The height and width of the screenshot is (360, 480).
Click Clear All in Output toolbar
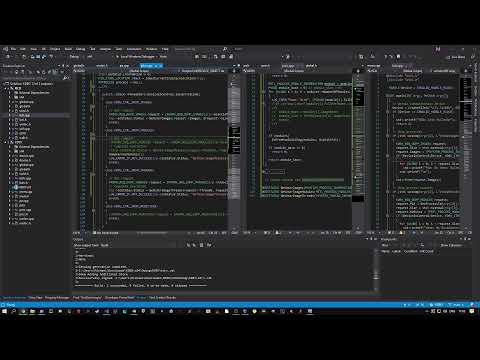click(x=201, y=245)
